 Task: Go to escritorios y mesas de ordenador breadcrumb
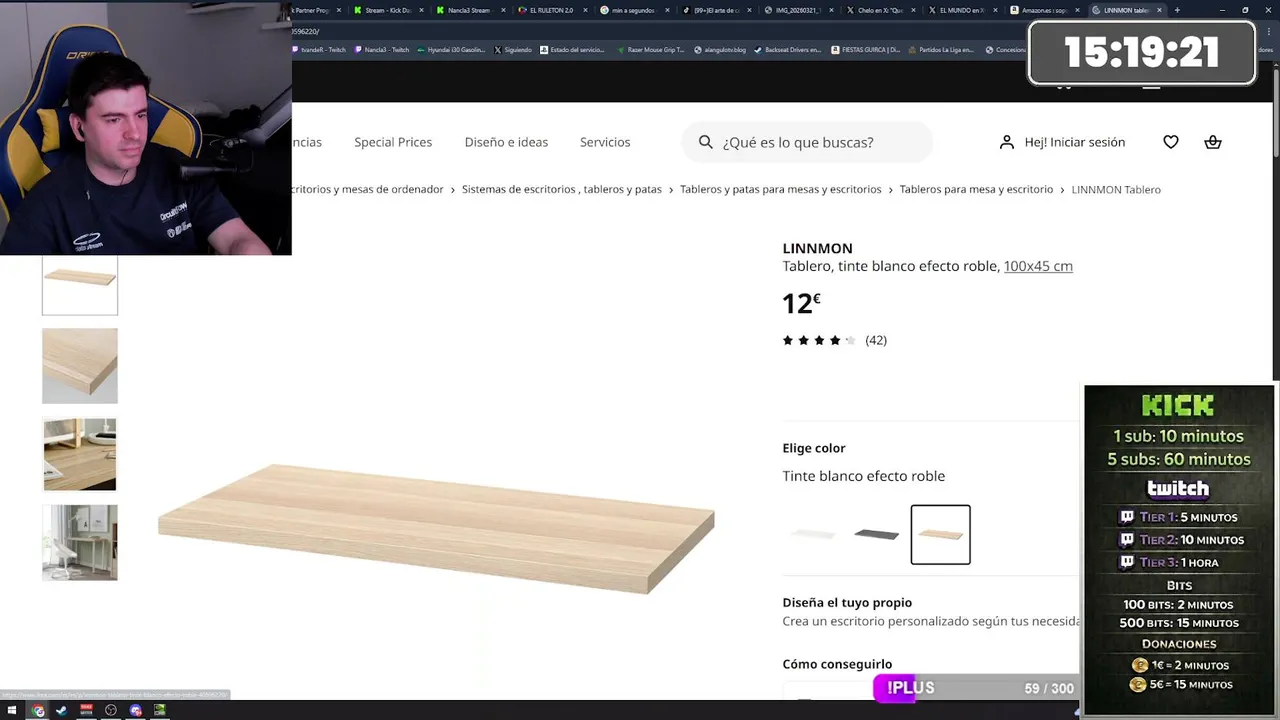(x=367, y=189)
